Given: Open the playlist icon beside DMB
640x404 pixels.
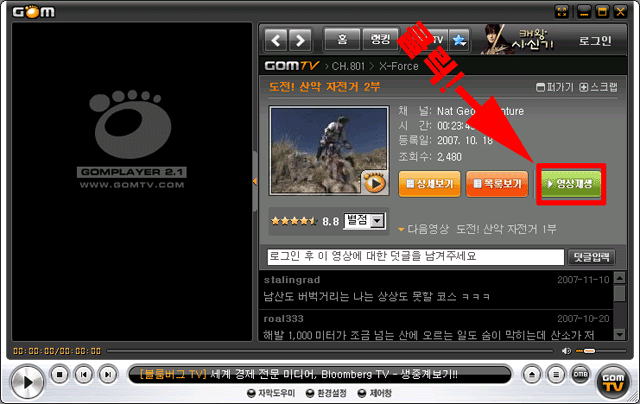Looking at the screenshot, I should click(x=558, y=374).
